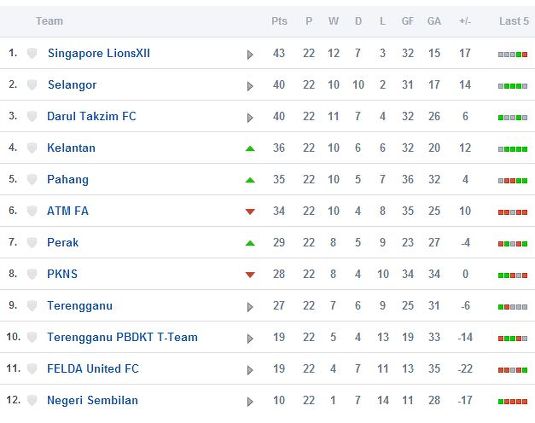Click PKNS's red down-arrow movement icon
Viewport: 535px width, 423px height.
[x=250, y=275]
